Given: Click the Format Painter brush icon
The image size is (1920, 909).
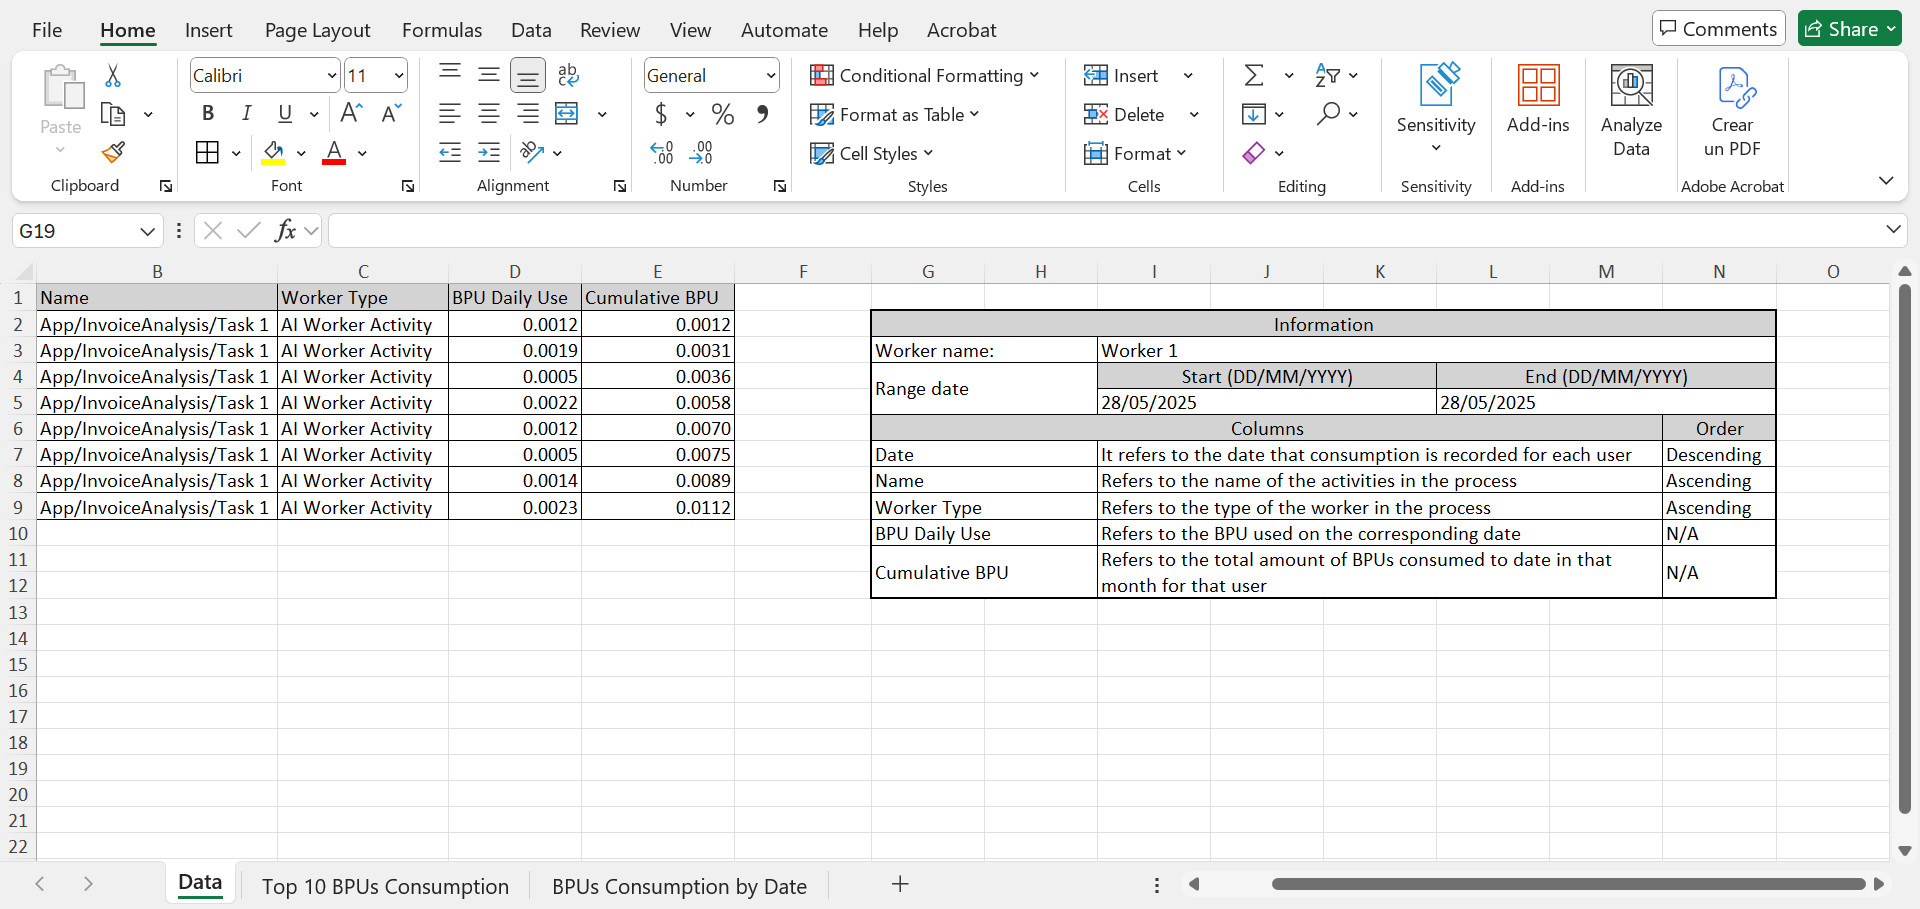Looking at the screenshot, I should click(x=113, y=152).
